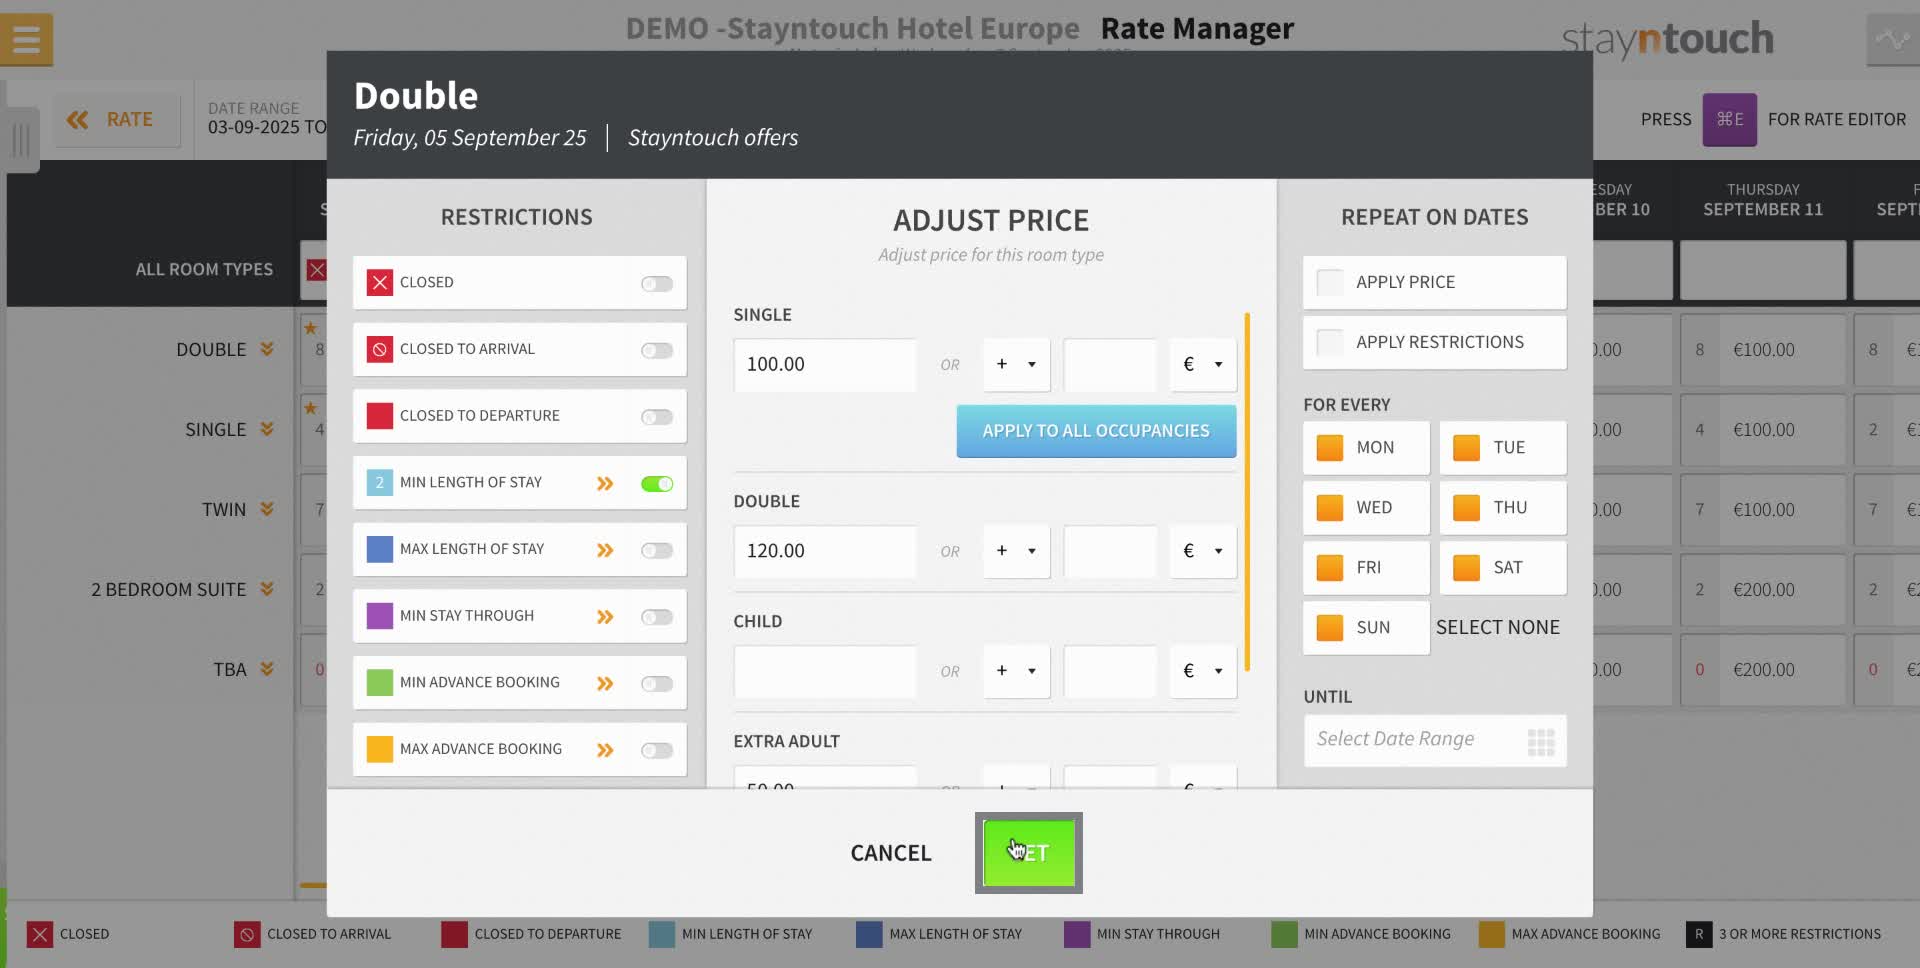1920x968 pixels.
Task: Open the Until date range calendar icon
Action: click(1541, 742)
